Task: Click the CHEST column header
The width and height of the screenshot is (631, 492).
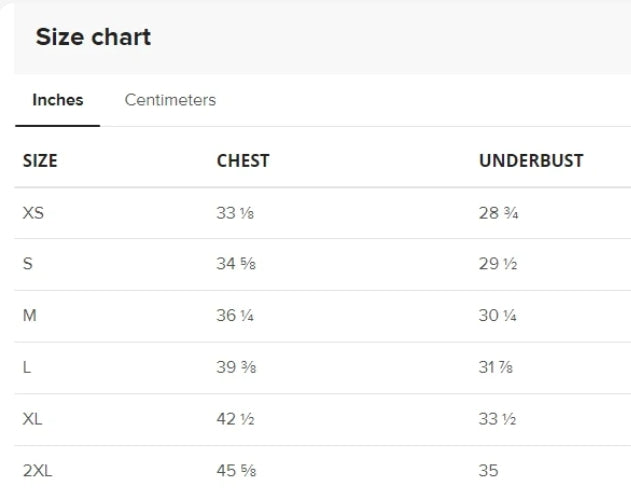Action: [243, 161]
